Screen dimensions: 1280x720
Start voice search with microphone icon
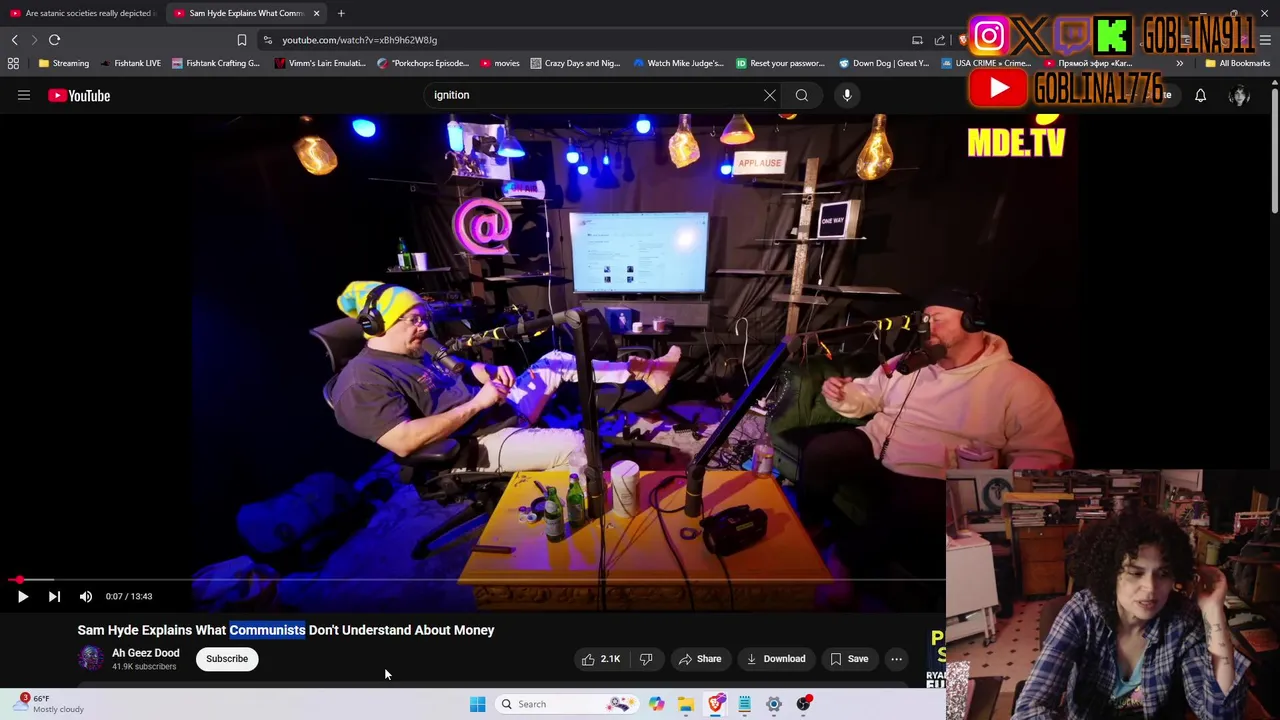(847, 95)
